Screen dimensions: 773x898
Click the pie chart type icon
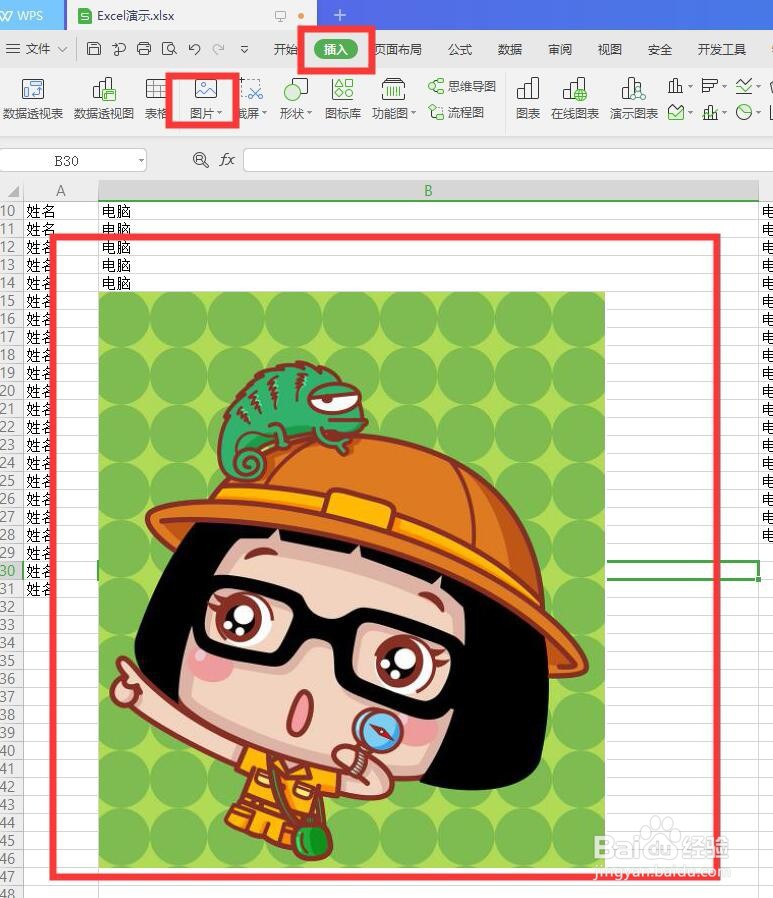pos(744,112)
